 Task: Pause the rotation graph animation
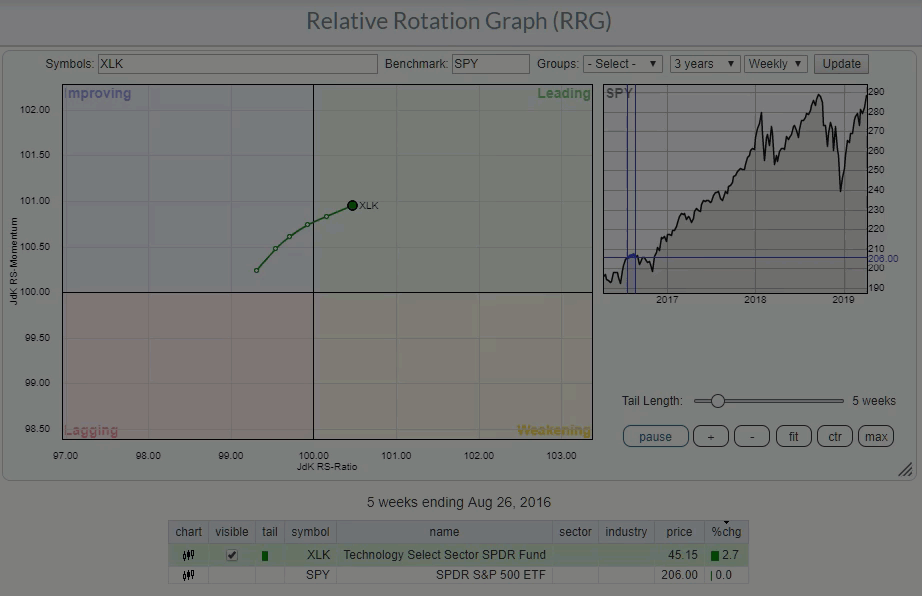(655, 437)
